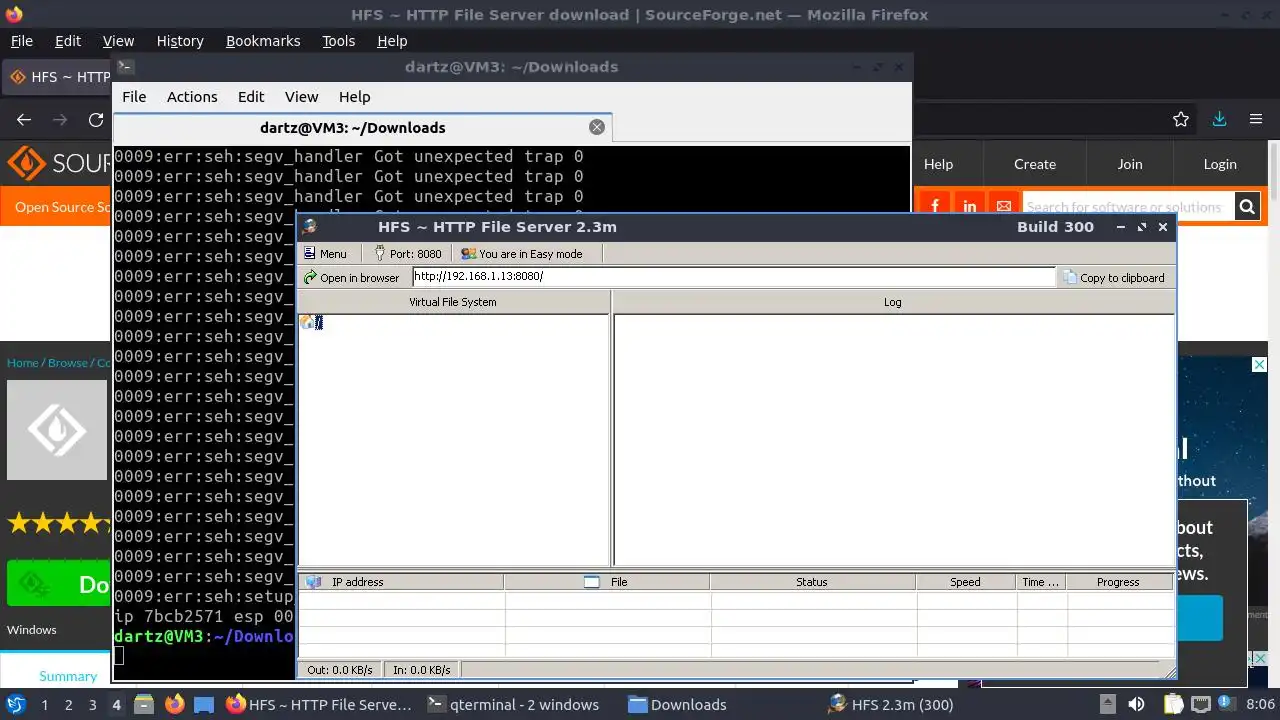This screenshot has width=1280, height=720.
Task: Open the terminal window Edit menu
Action: [251, 97]
